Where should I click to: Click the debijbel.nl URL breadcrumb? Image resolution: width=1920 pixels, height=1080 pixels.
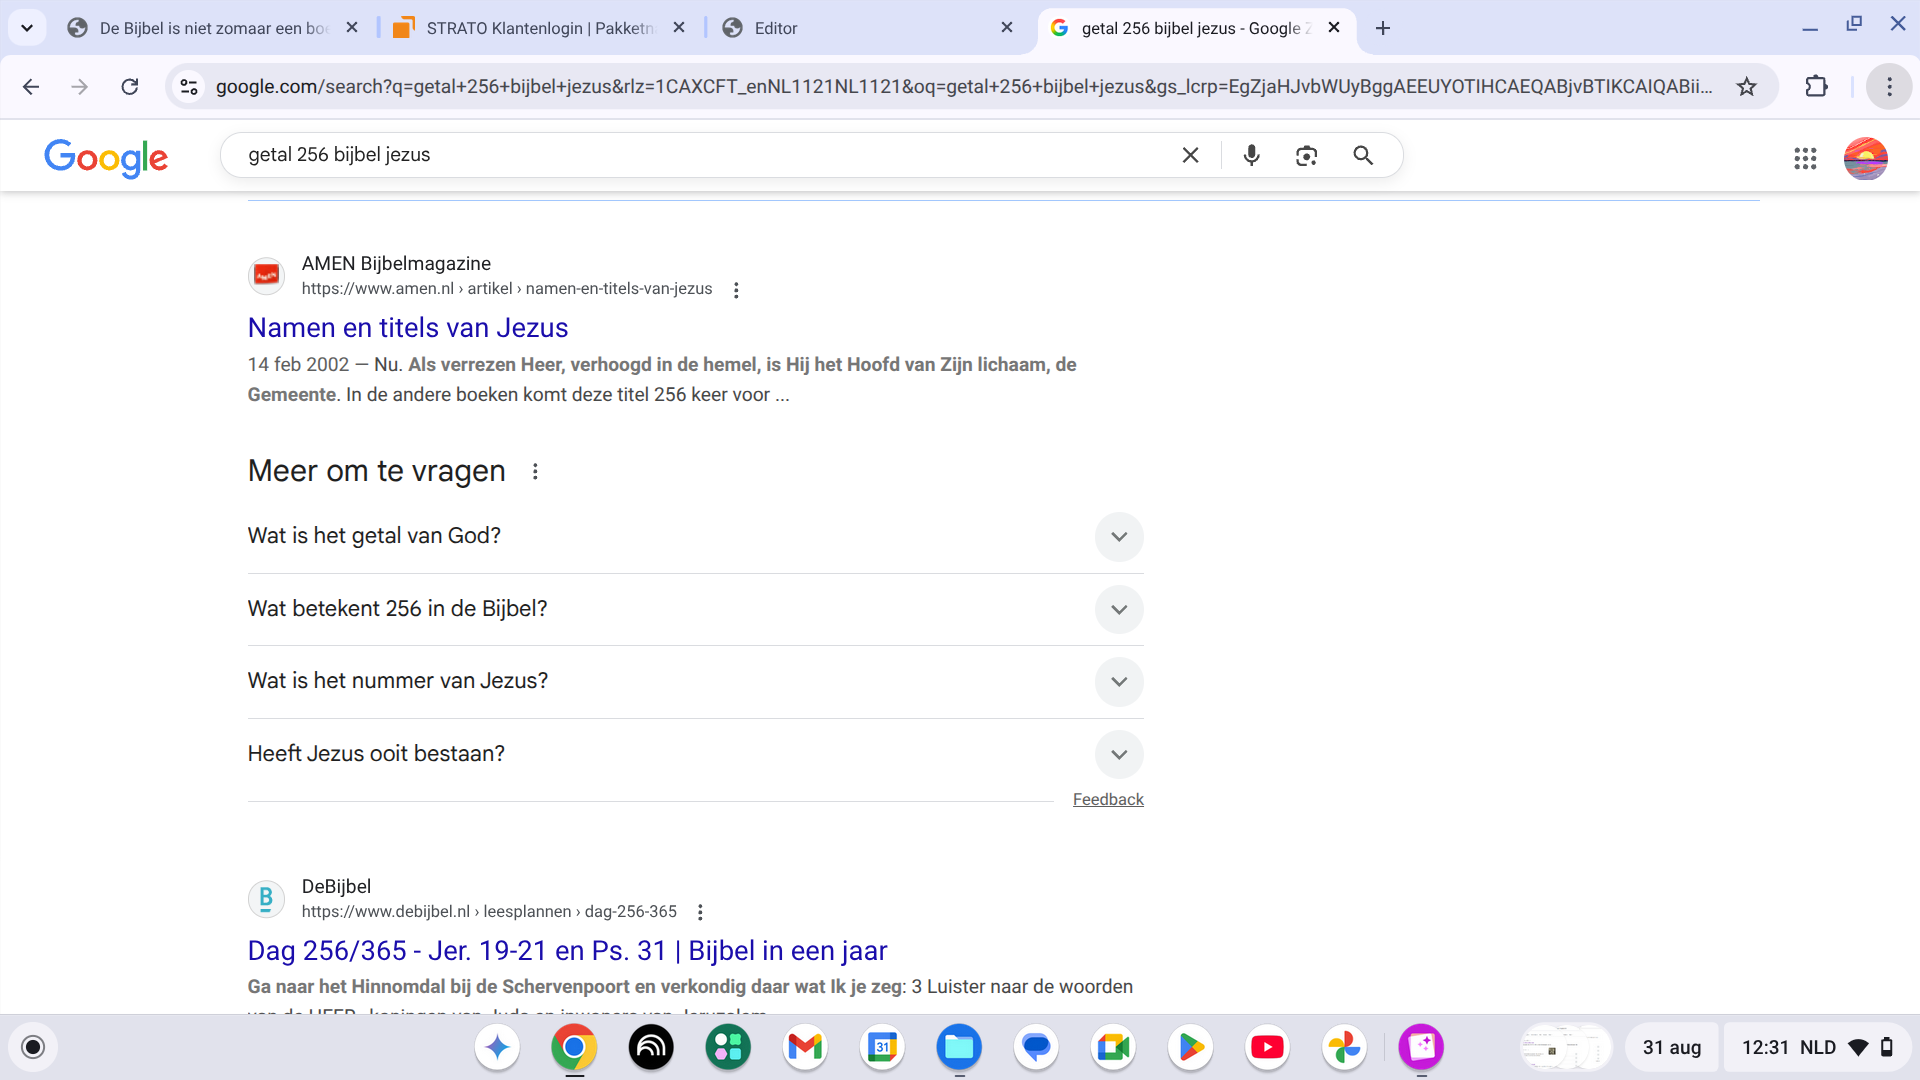(x=489, y=912)
